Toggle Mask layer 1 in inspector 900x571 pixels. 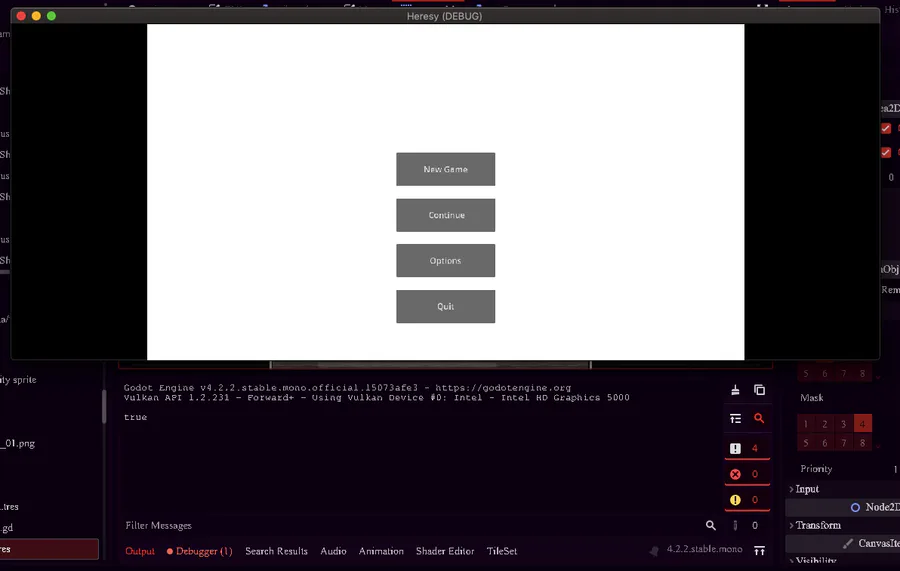point(806,424)
